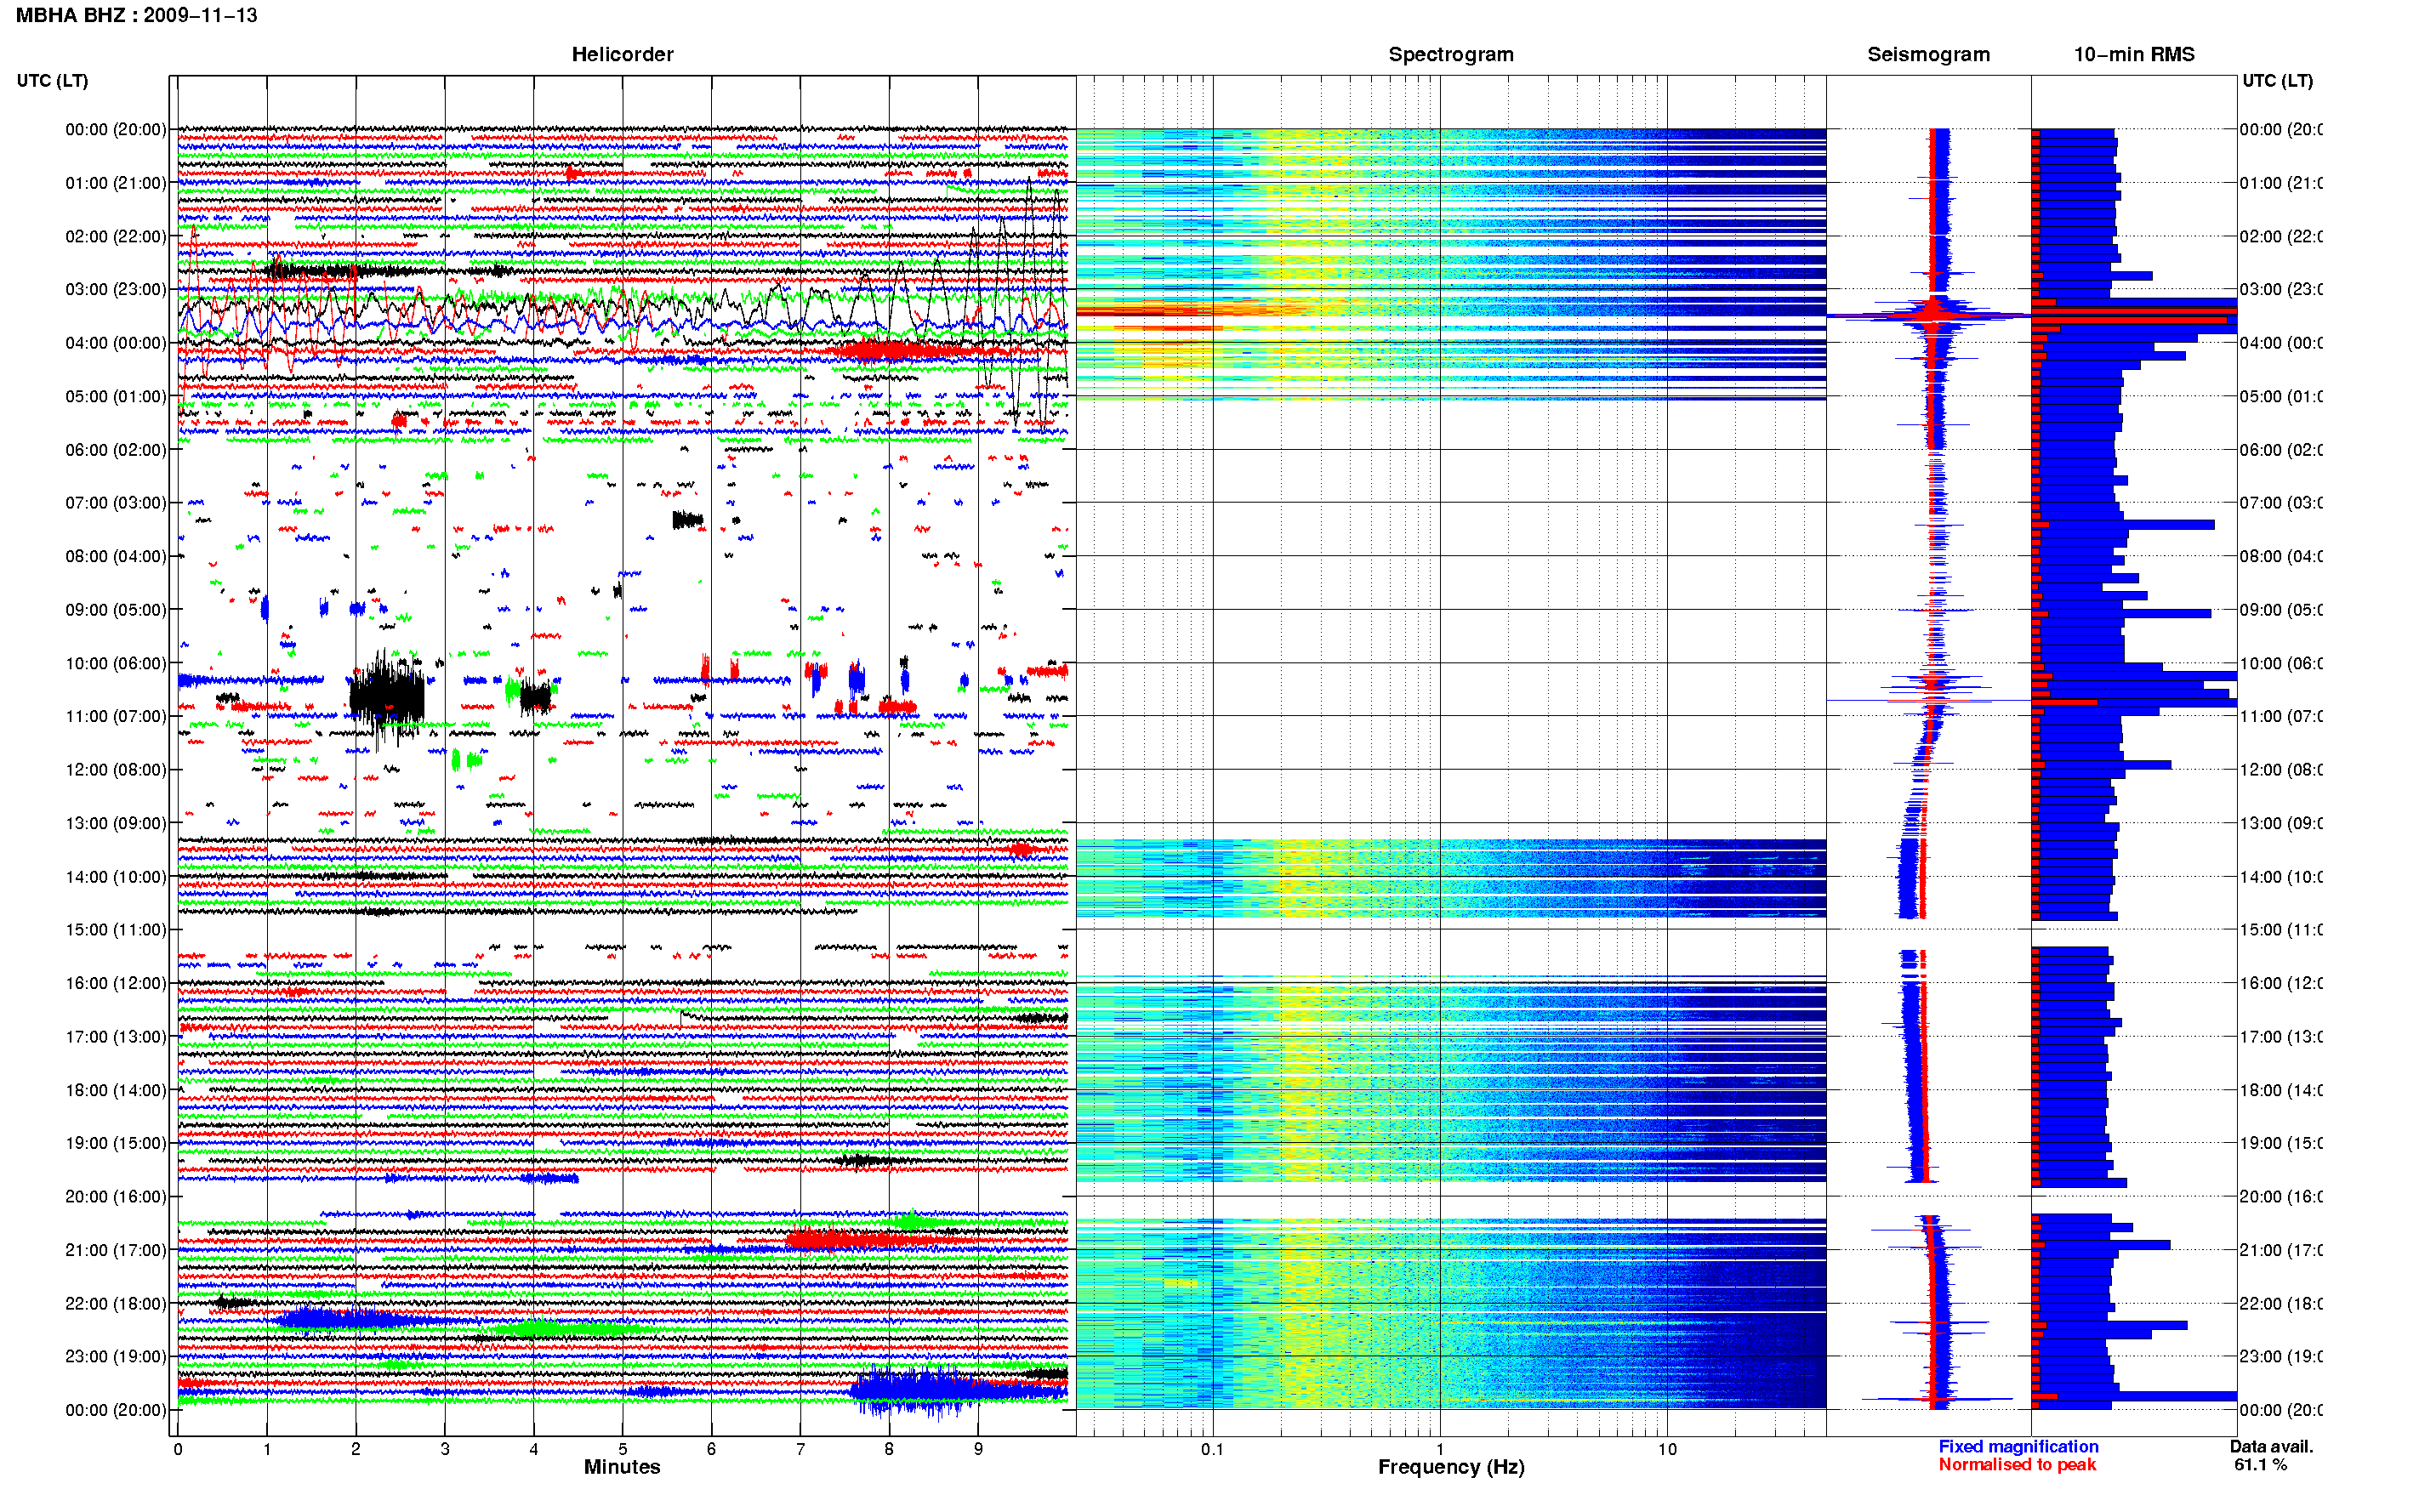Click frequency tick label "1" under the spectrogram
This screenshot has width=2419, height=1512.
pyautogui.click(x=1440, y=1449)
